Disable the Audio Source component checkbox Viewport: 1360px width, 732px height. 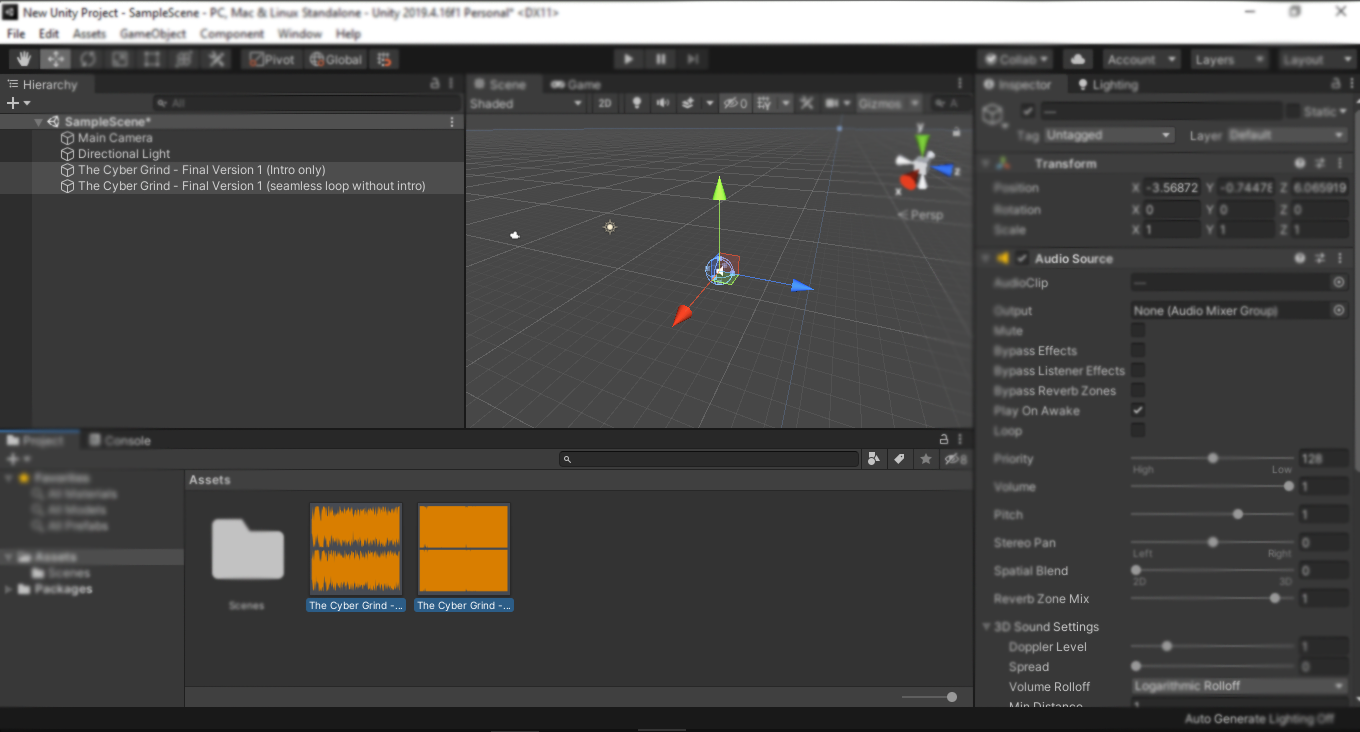[x=1022, y=258]
